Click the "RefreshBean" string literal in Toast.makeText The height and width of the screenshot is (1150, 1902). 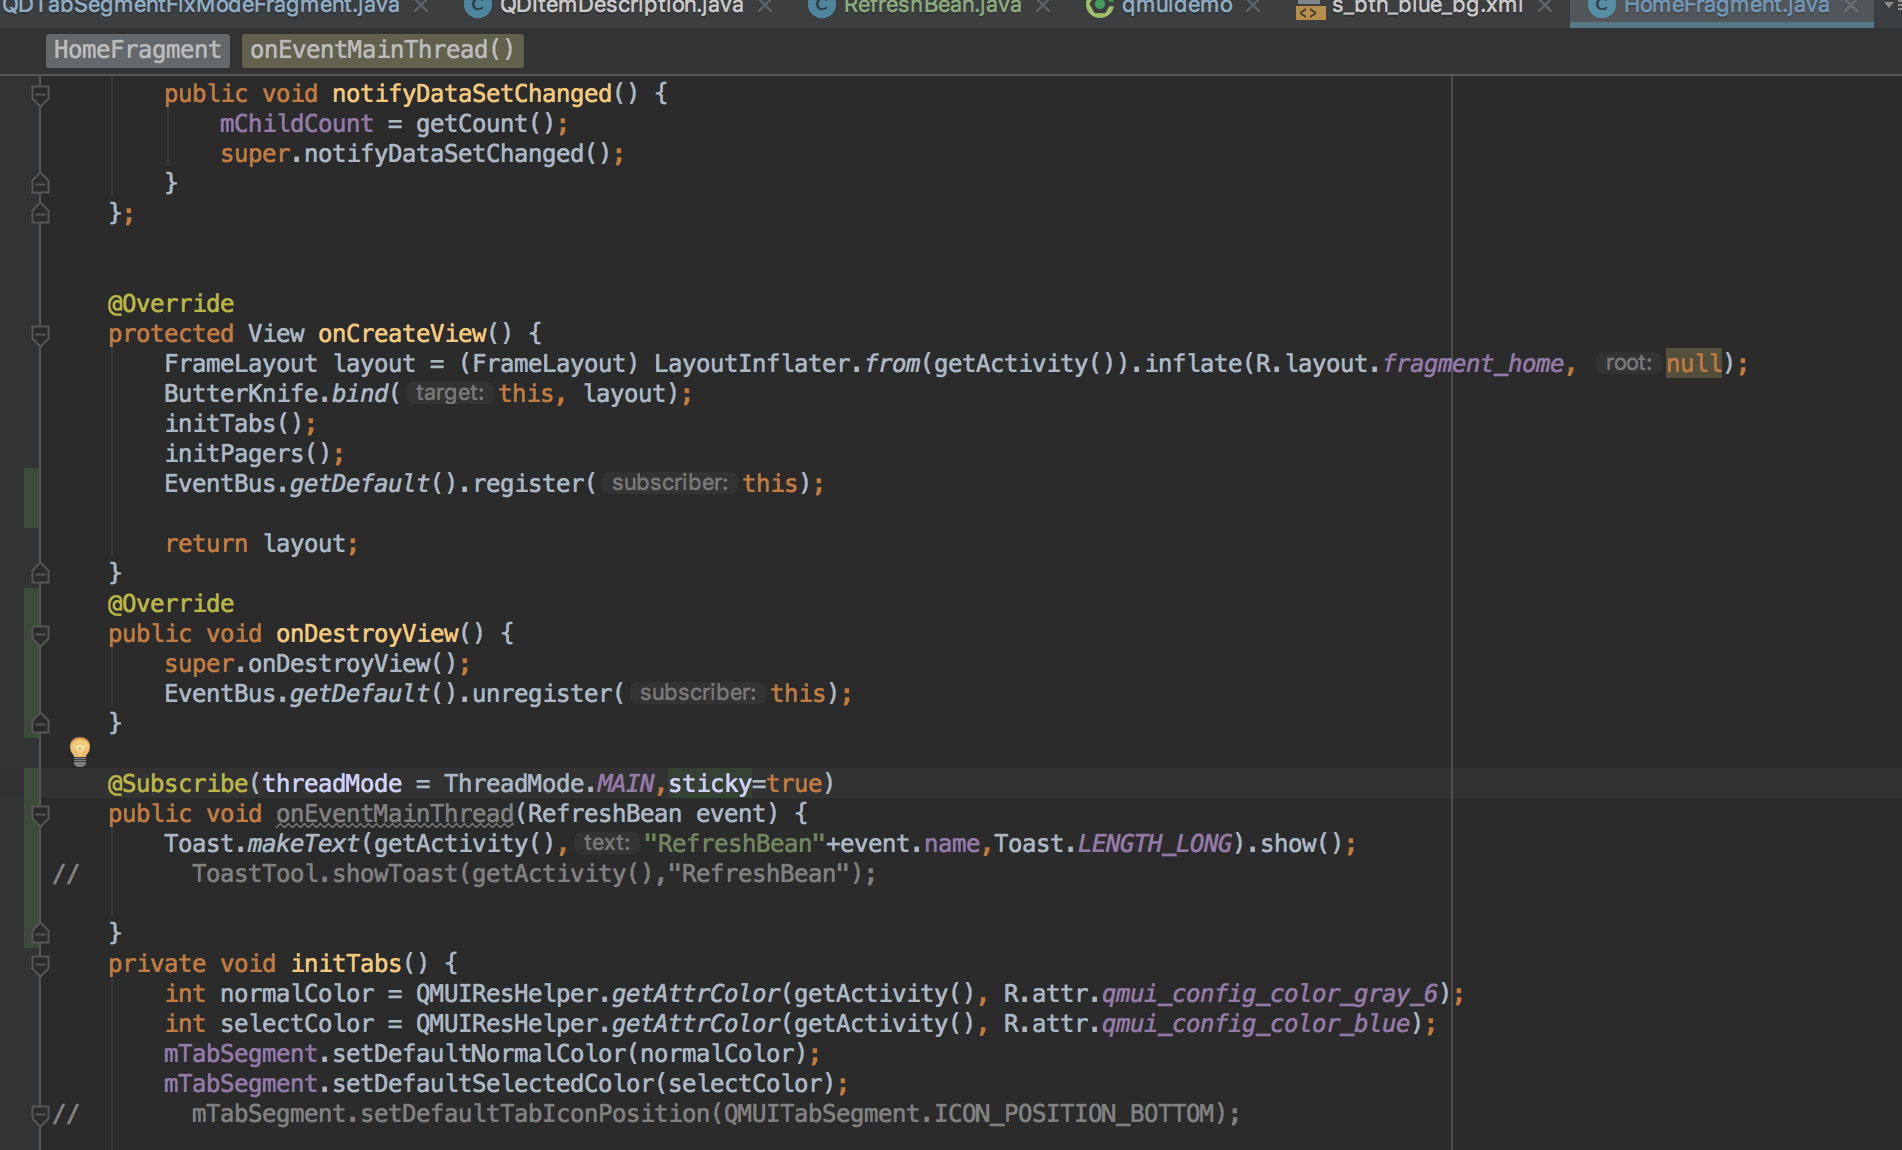(735, 844)
